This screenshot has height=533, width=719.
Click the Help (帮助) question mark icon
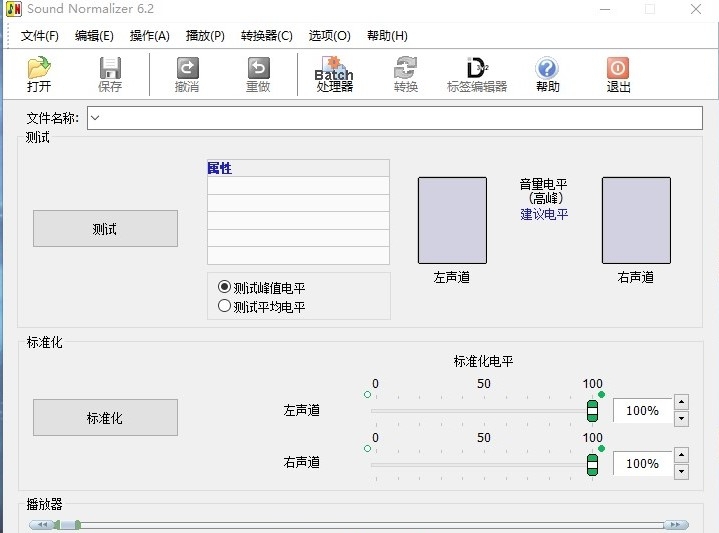click(x=547, y=68)
